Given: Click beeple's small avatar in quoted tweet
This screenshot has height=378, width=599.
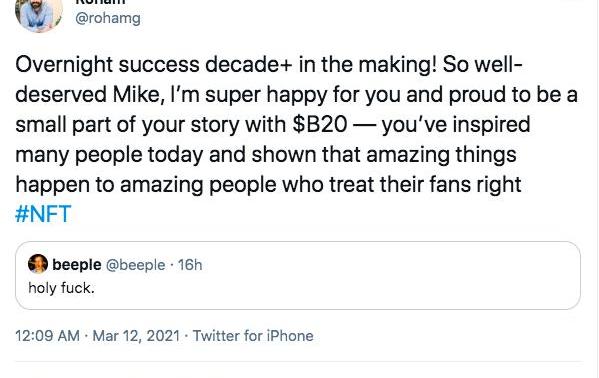Looking at the screenshot, I should pos(38,264).
